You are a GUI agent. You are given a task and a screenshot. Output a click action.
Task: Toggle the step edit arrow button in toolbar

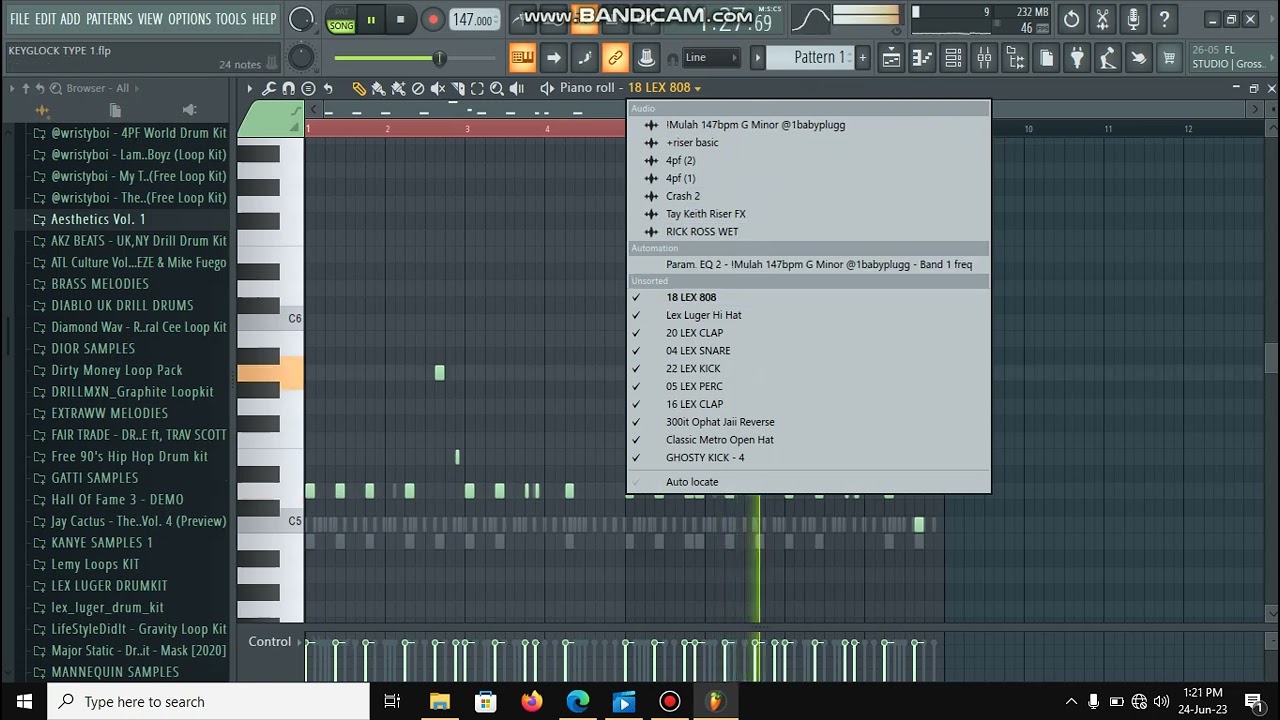[x=553, y=58]
